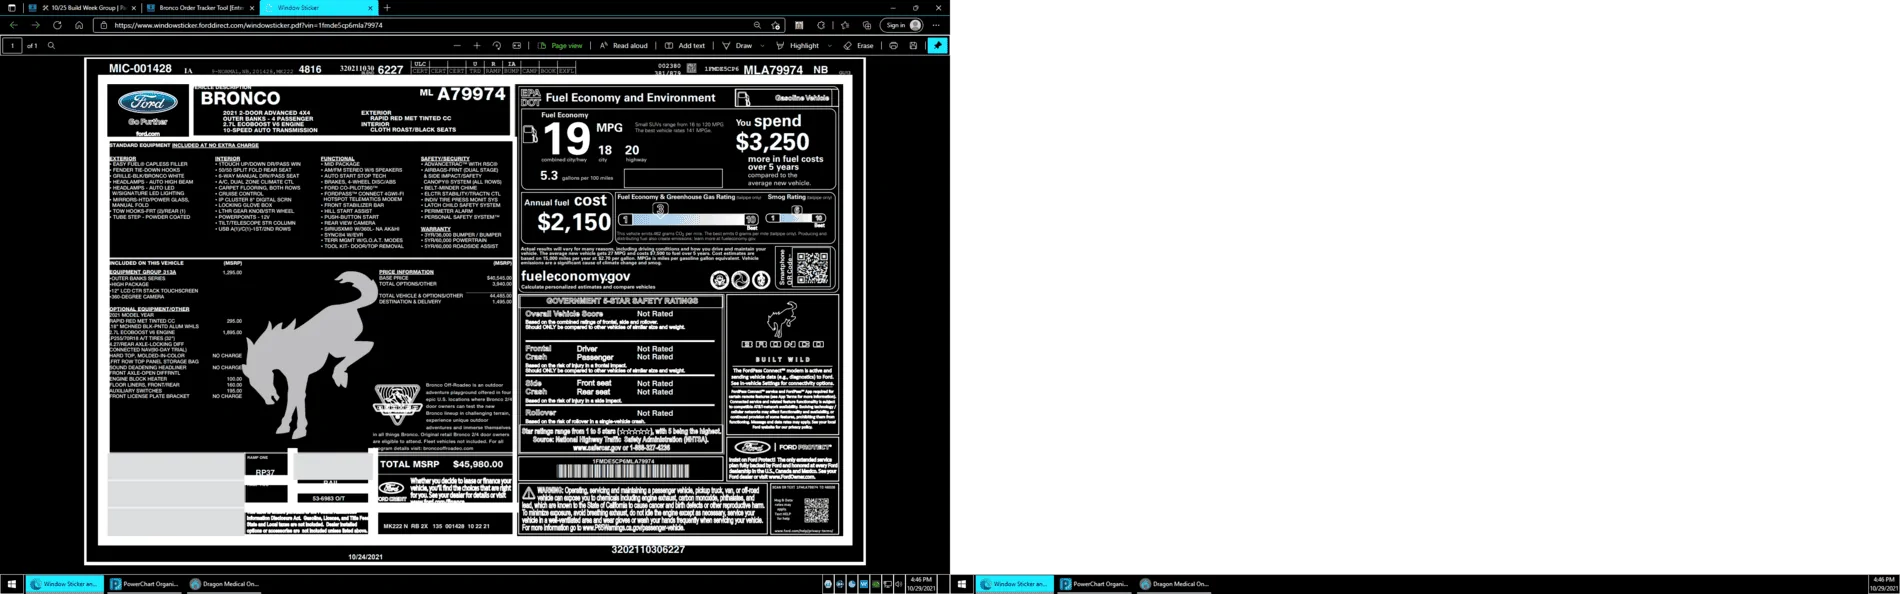Open the Windows Start menu on left monitor

[x=12, y=584]
